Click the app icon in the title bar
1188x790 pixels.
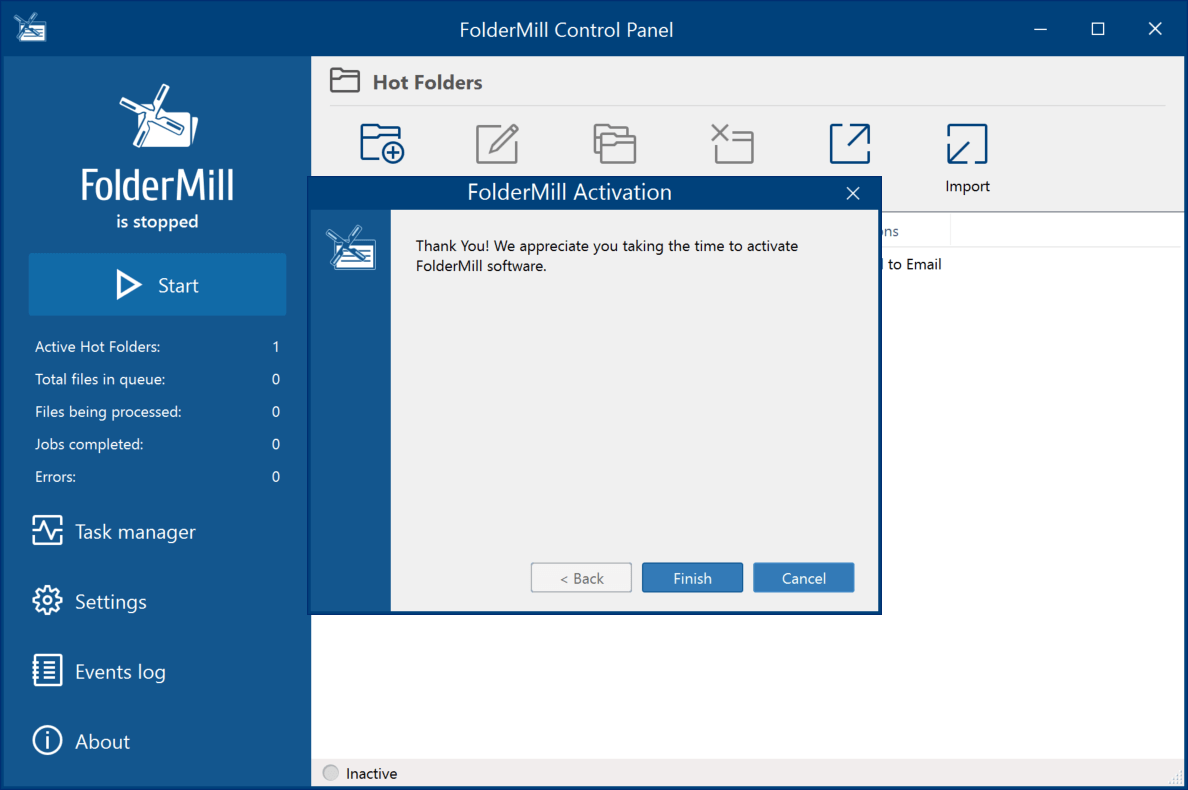pos(32,28)
